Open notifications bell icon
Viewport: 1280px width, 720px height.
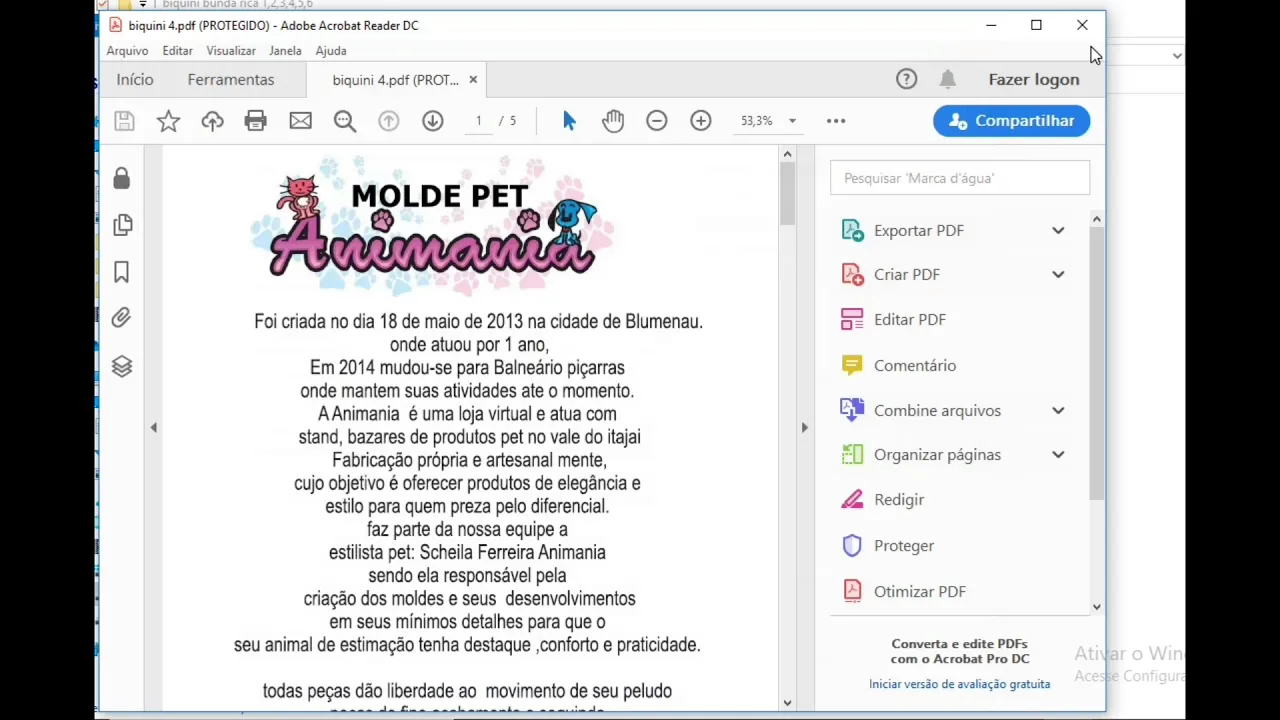click(948, 79)
